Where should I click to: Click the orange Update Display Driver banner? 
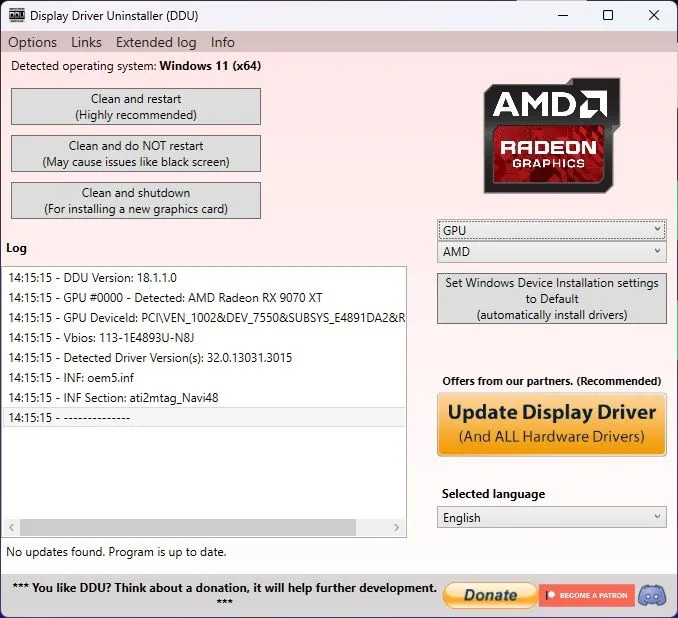tap(551, 423)
